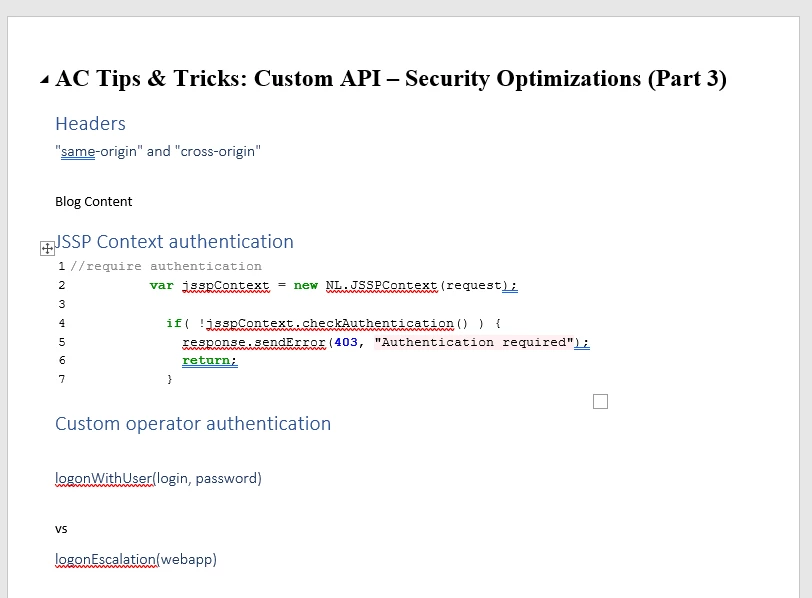Click the underlined word "same"

[78, 152]
